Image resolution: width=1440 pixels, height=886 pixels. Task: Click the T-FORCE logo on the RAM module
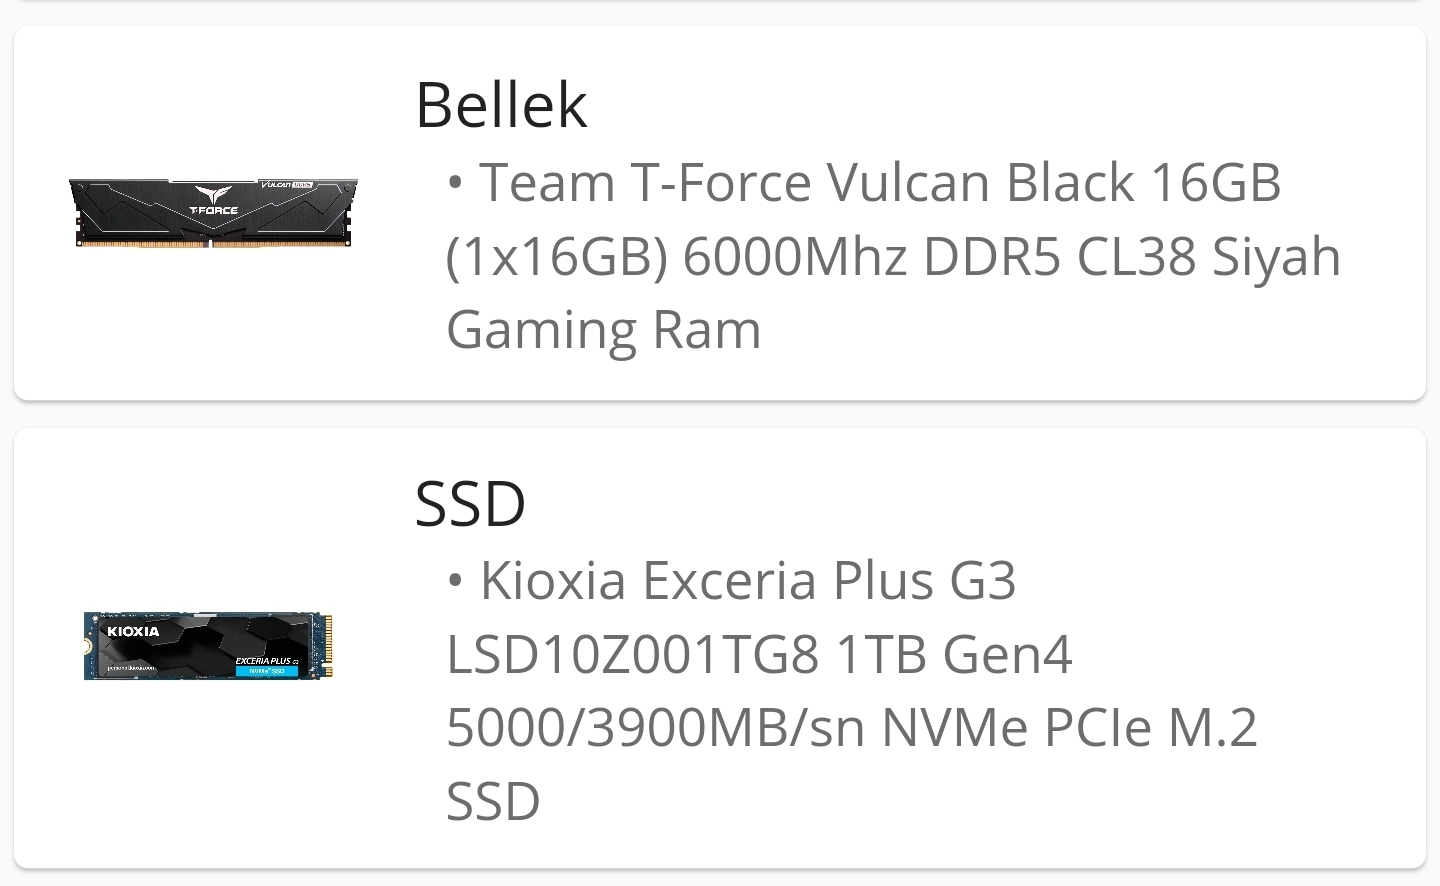[213, 201]
